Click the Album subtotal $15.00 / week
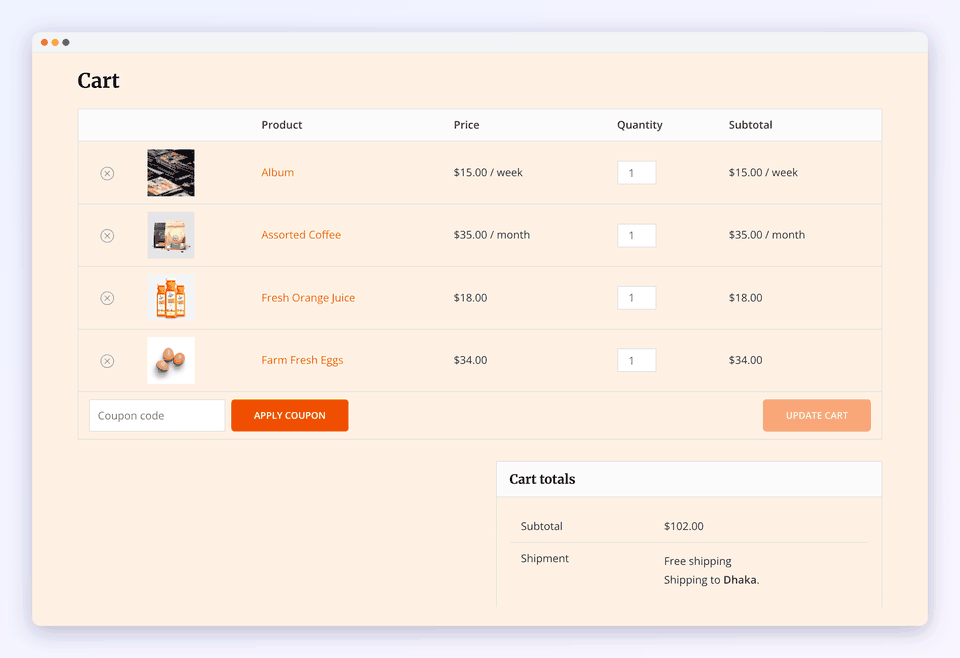Screen dimensions: 960x658 click(763, 173)
